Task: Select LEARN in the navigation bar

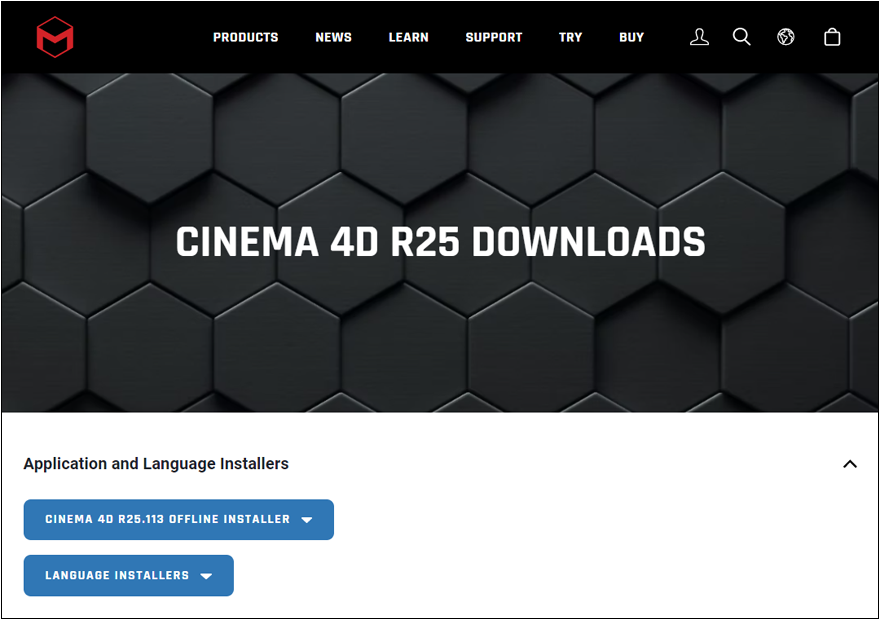Action: pos(408,37)
